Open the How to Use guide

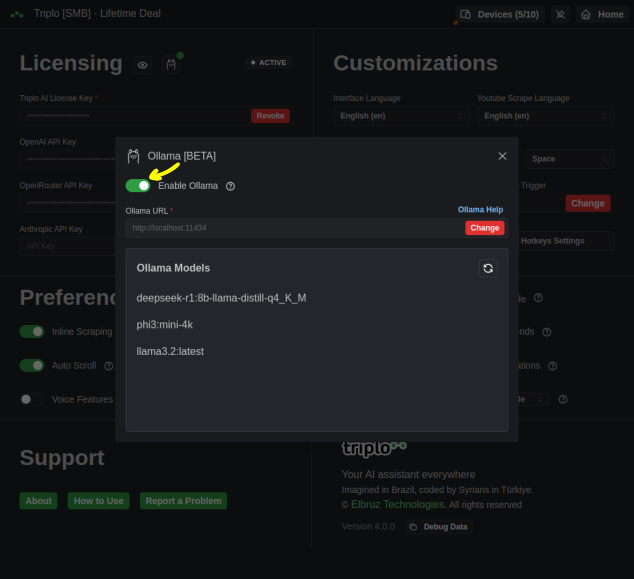(99, 501)
